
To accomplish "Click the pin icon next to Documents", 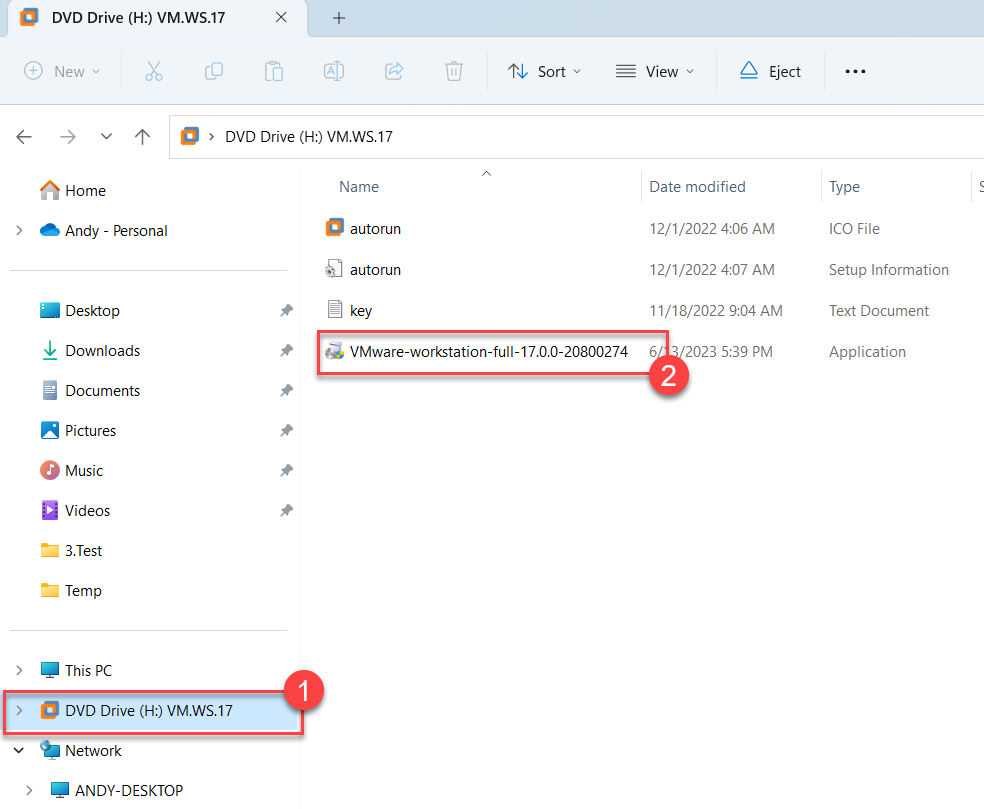I will click(x=286, y=390).
